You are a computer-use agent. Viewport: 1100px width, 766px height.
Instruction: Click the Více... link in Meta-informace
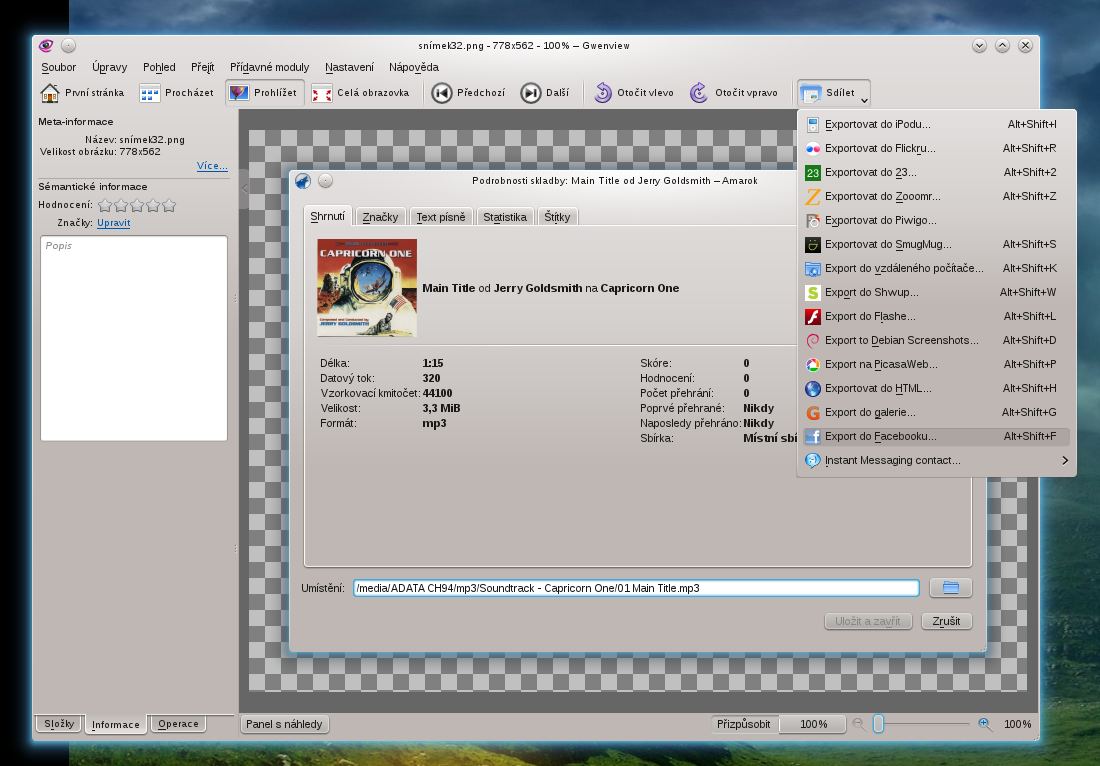click(212, 166)
